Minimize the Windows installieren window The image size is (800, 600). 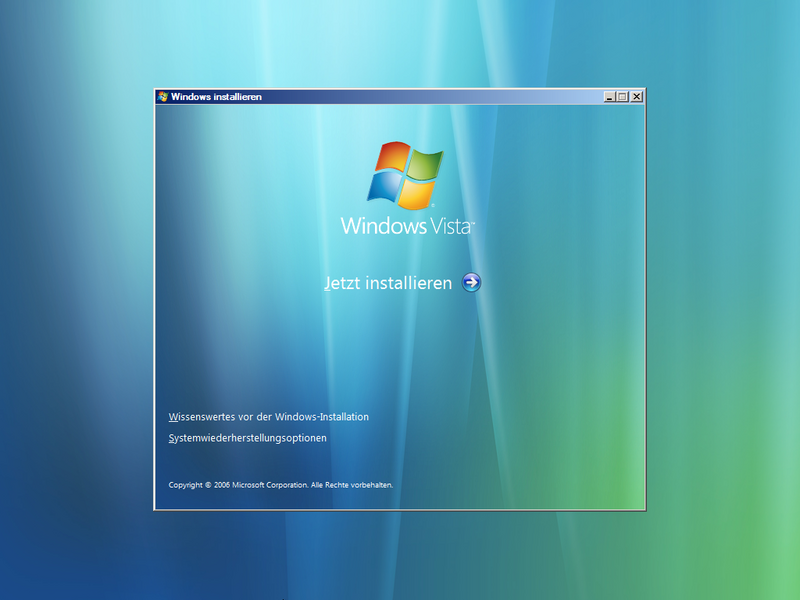609,96
